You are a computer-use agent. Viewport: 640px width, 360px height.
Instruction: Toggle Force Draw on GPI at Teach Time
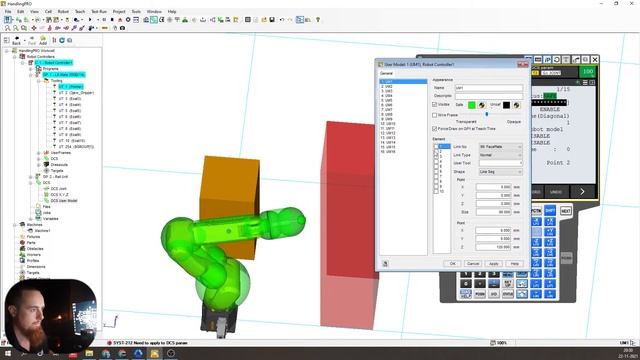pos(435,129)
